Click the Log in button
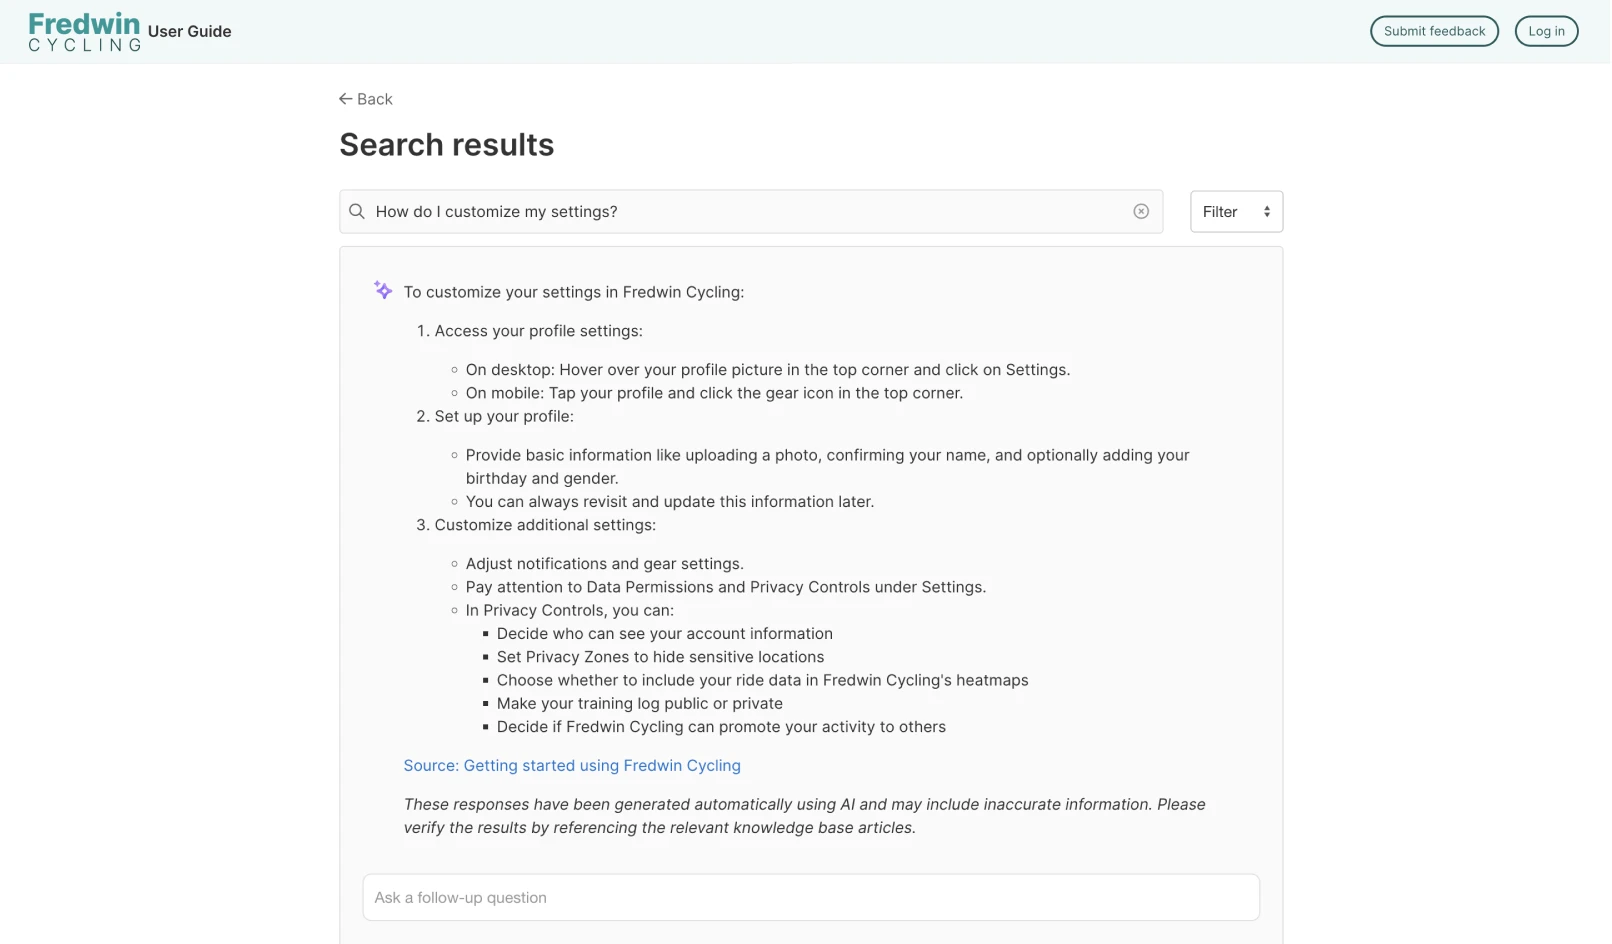 1546,31
